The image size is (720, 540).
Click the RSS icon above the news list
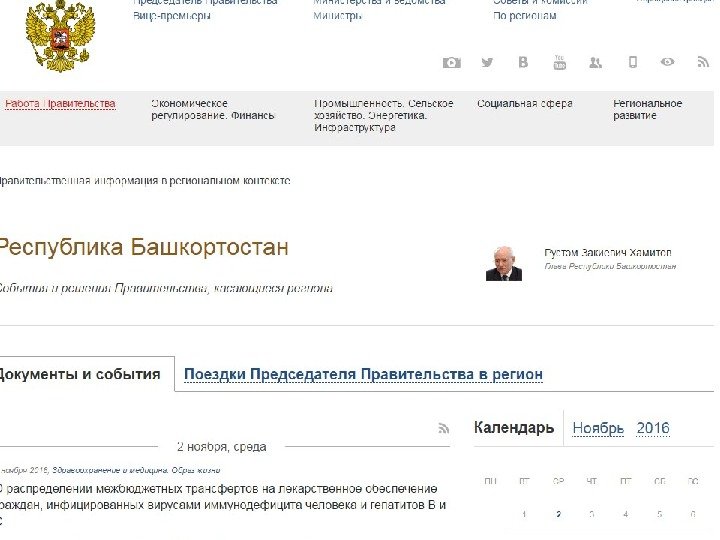[x=443, y=428]
